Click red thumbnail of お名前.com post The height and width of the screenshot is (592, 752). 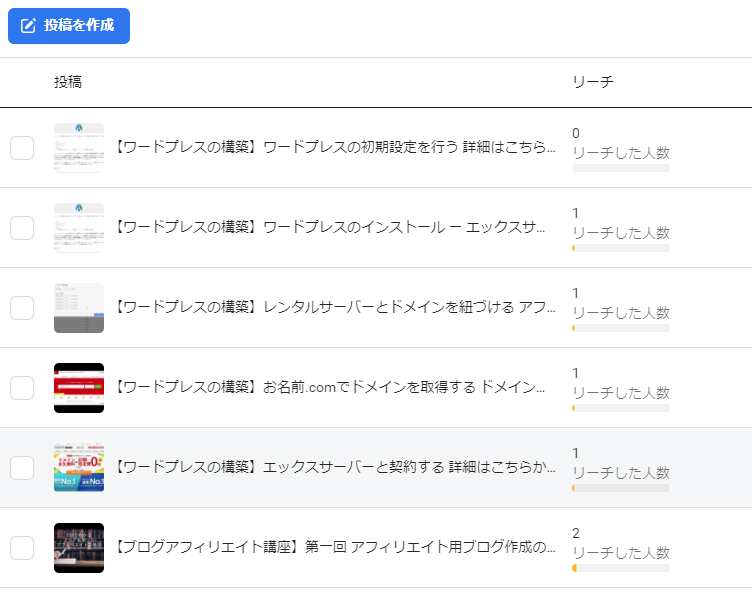click(x=79, y=388)
